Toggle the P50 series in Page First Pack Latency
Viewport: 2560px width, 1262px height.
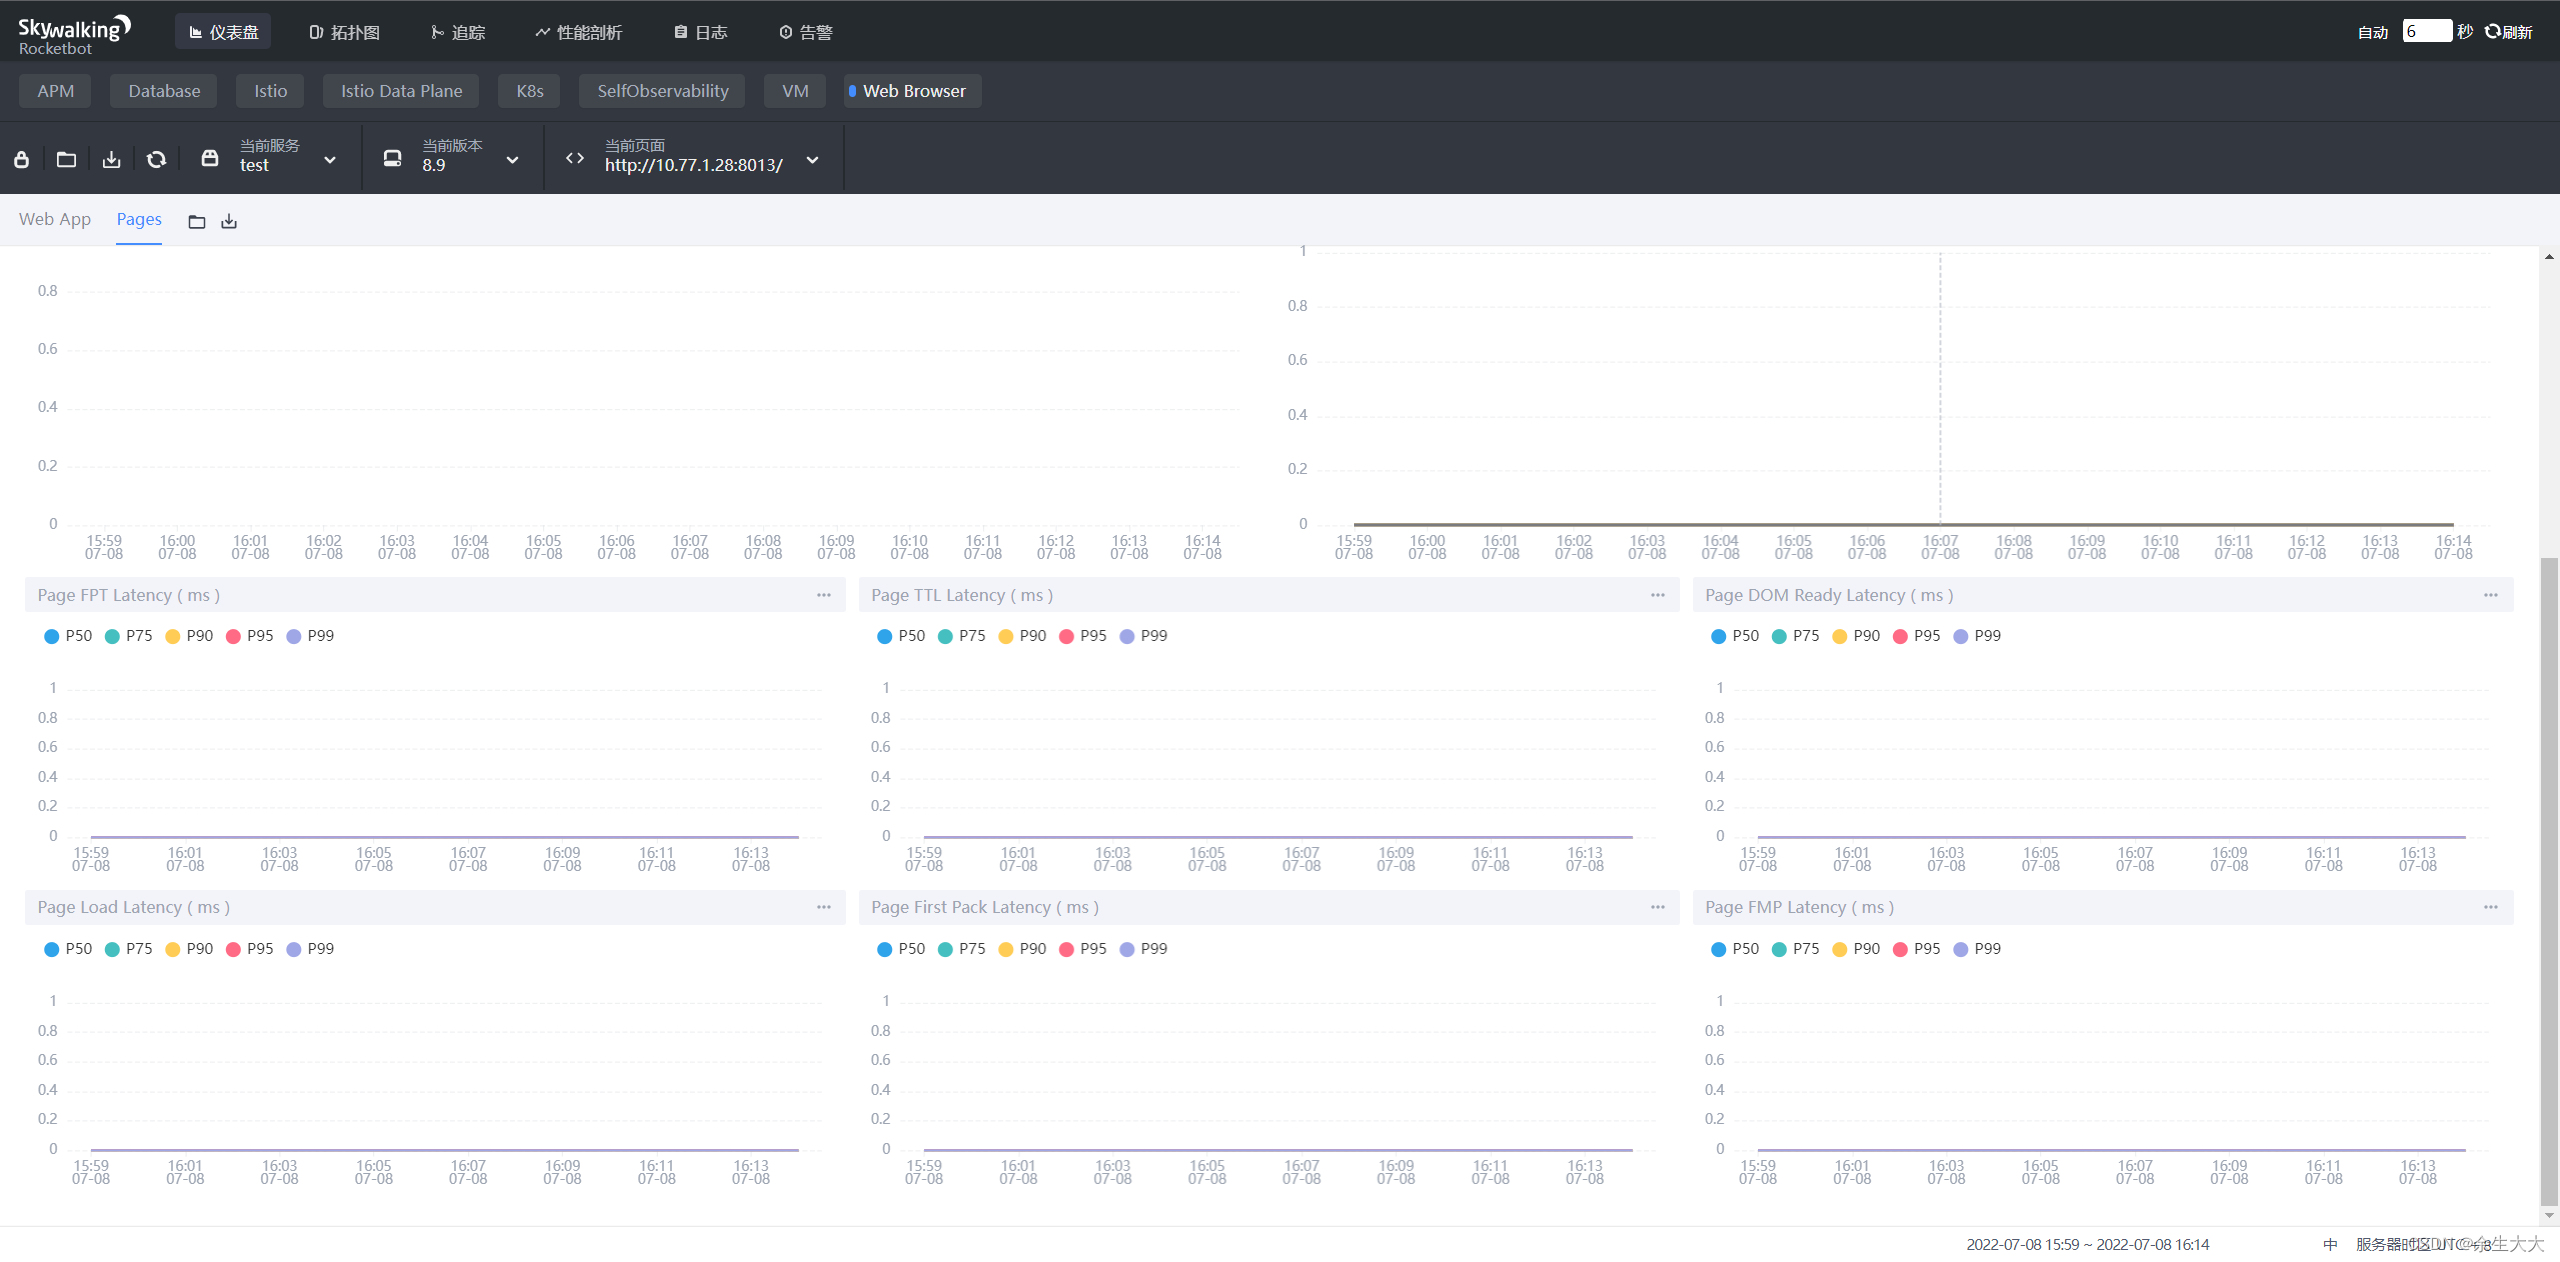pos(901,949)
